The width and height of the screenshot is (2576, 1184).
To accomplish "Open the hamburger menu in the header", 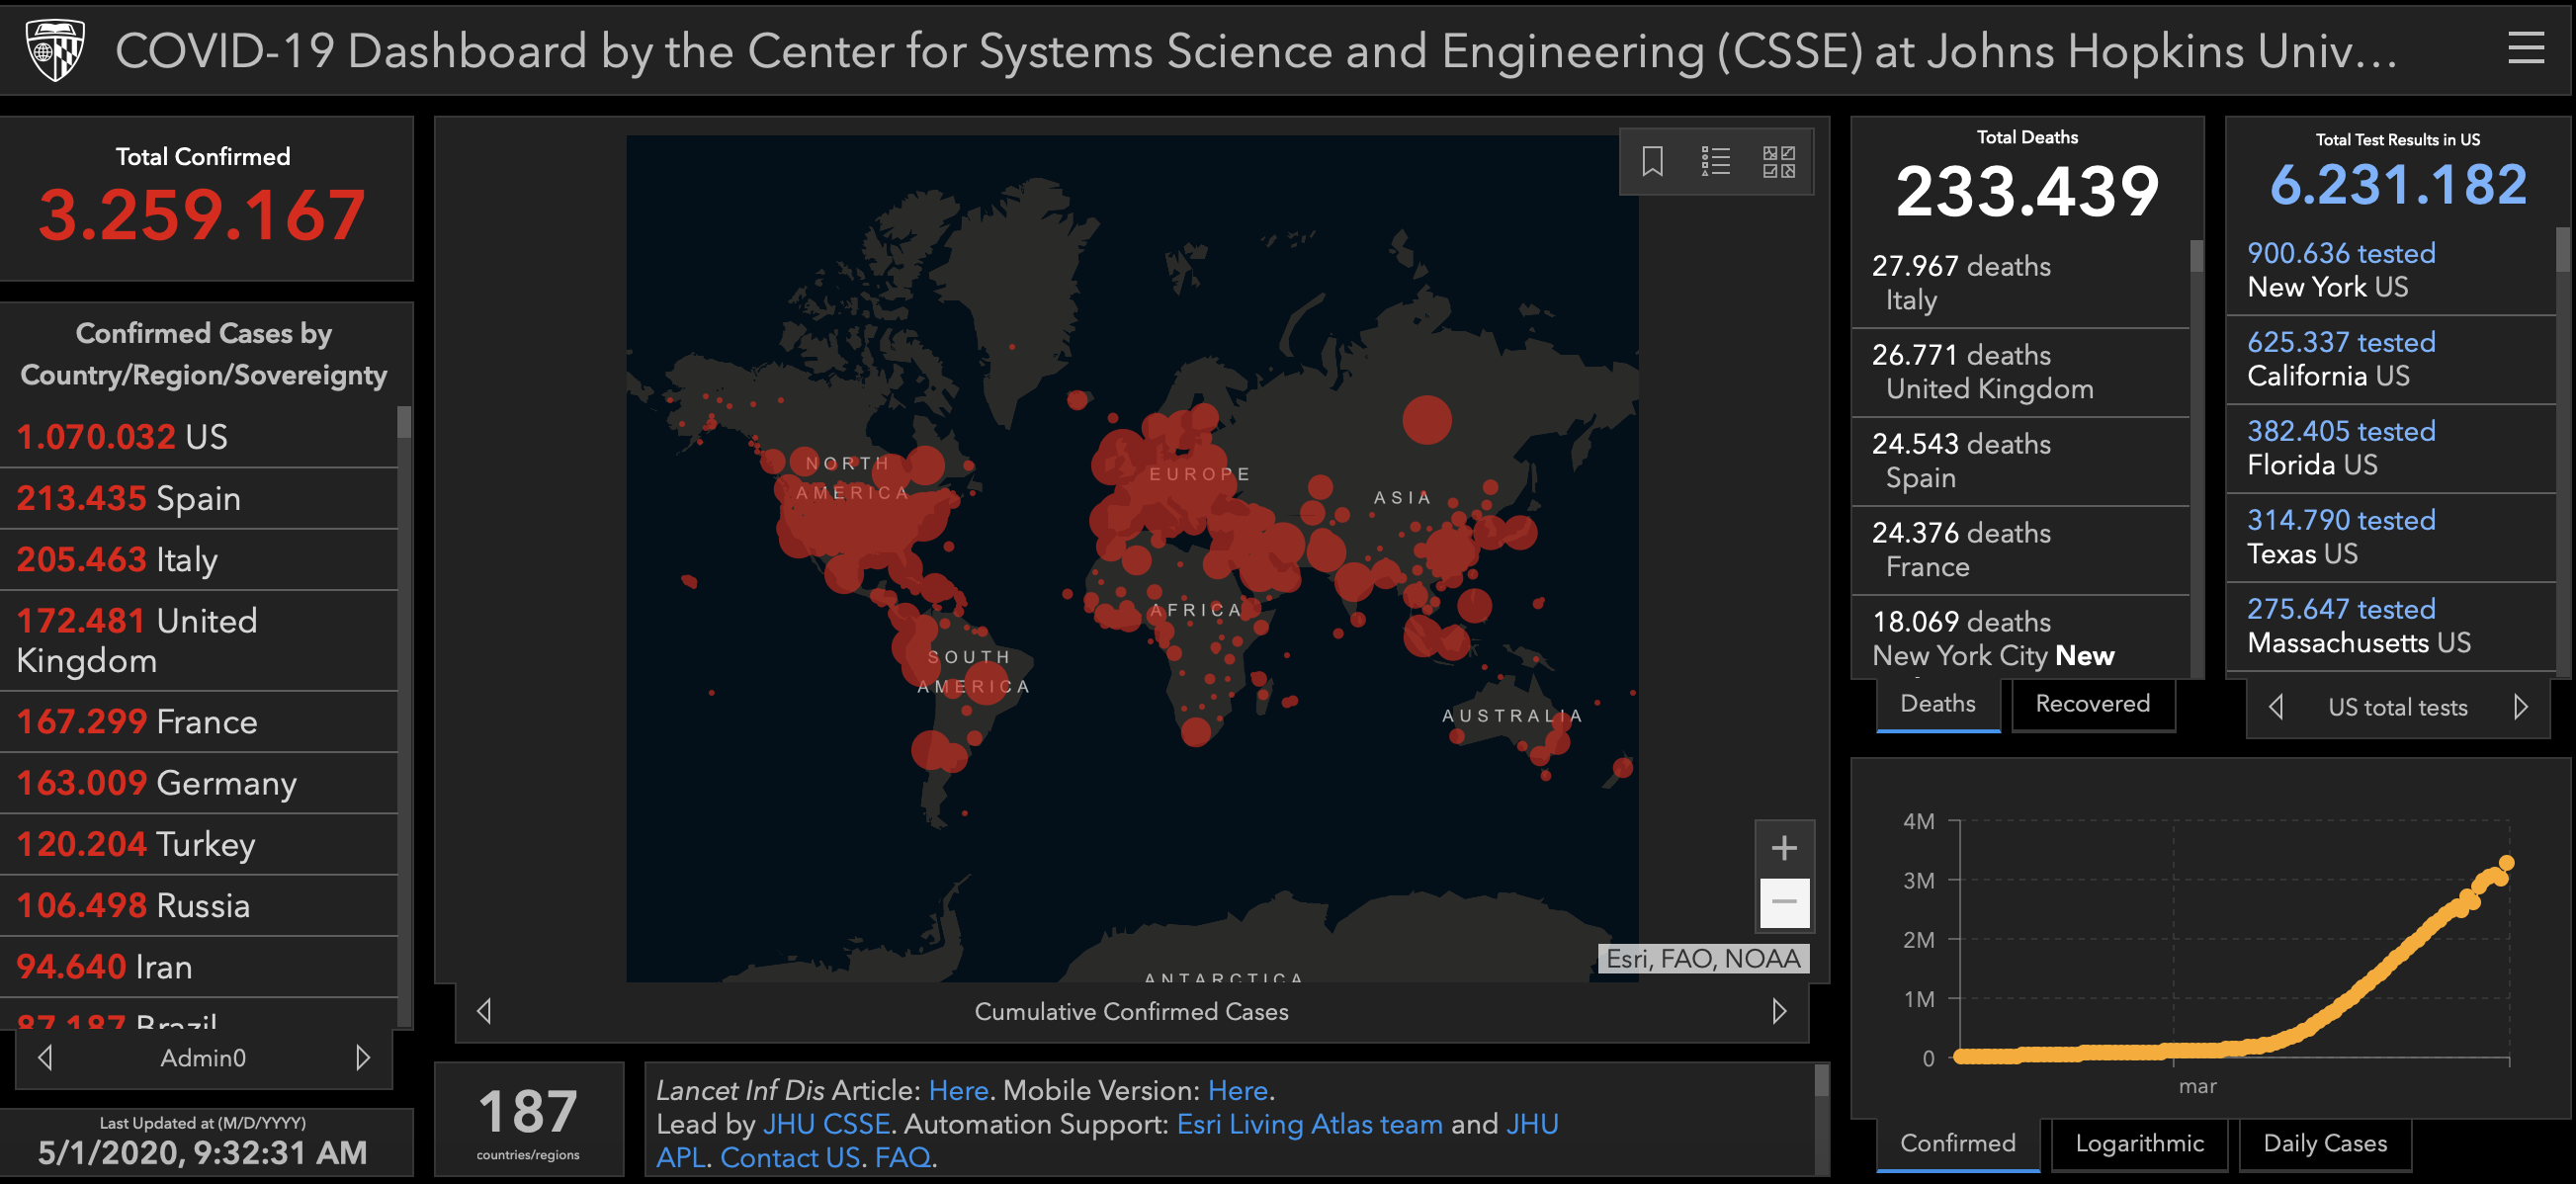I will [2525, 47].
